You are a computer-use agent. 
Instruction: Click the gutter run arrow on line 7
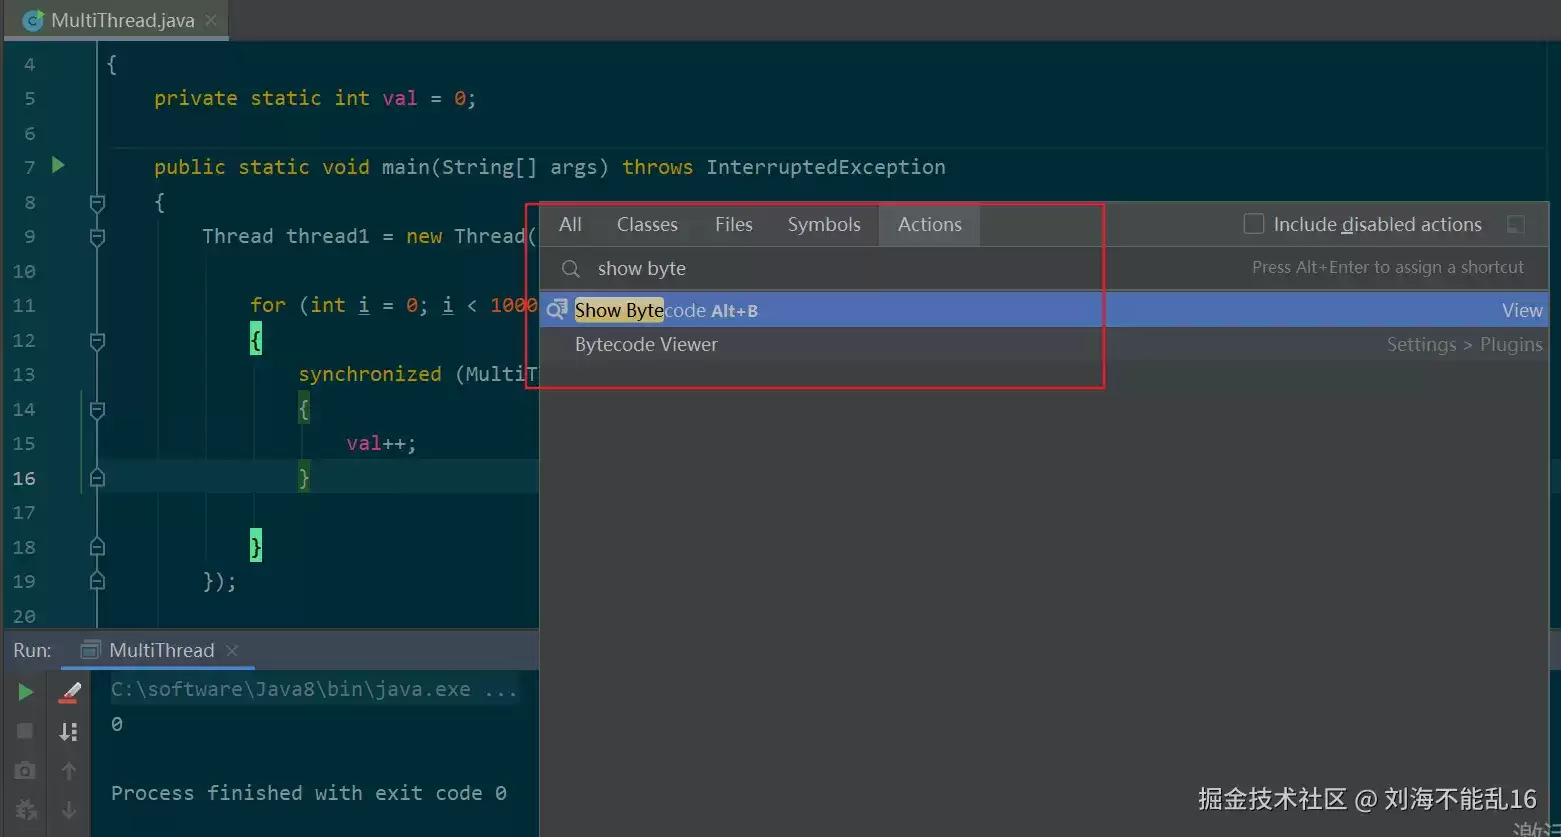(58, 165)
